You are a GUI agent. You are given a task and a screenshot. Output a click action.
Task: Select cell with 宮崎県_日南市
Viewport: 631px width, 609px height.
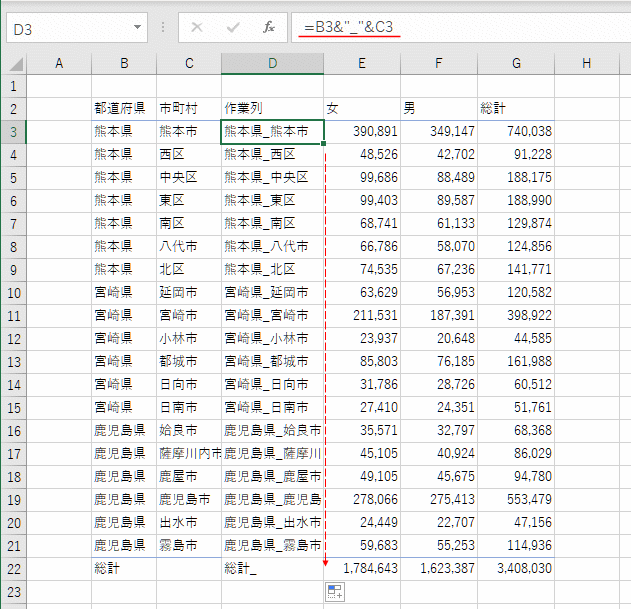point(272,408)
